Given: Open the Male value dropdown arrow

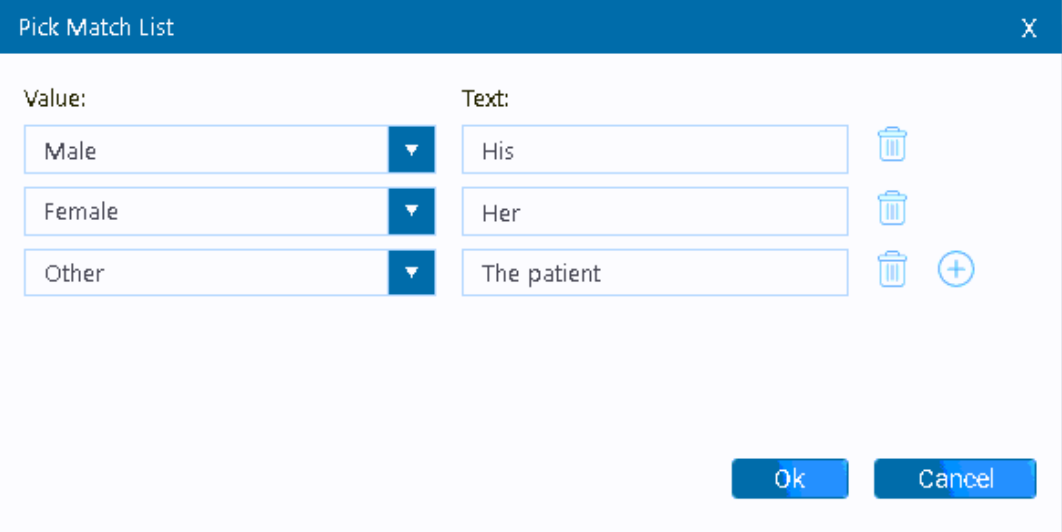Looking at the screenshot, I should point(411,151).
